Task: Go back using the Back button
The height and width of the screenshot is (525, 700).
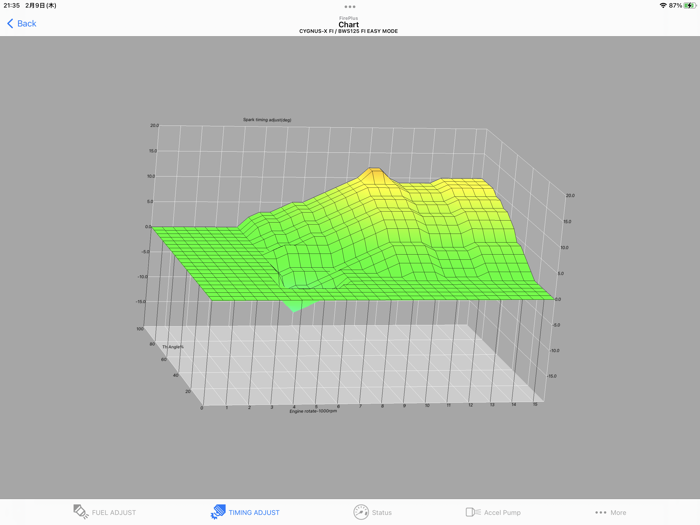Action: (x=21, y=24)
